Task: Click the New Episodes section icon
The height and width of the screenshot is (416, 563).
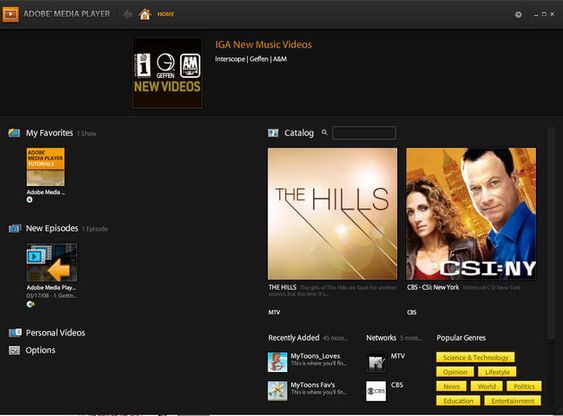Action: (15, 228)
